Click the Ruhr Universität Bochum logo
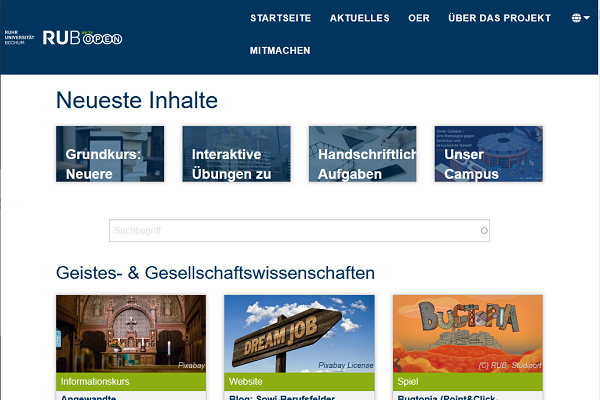The height and width of the screenshot is (400, 600). pos(20,38)
